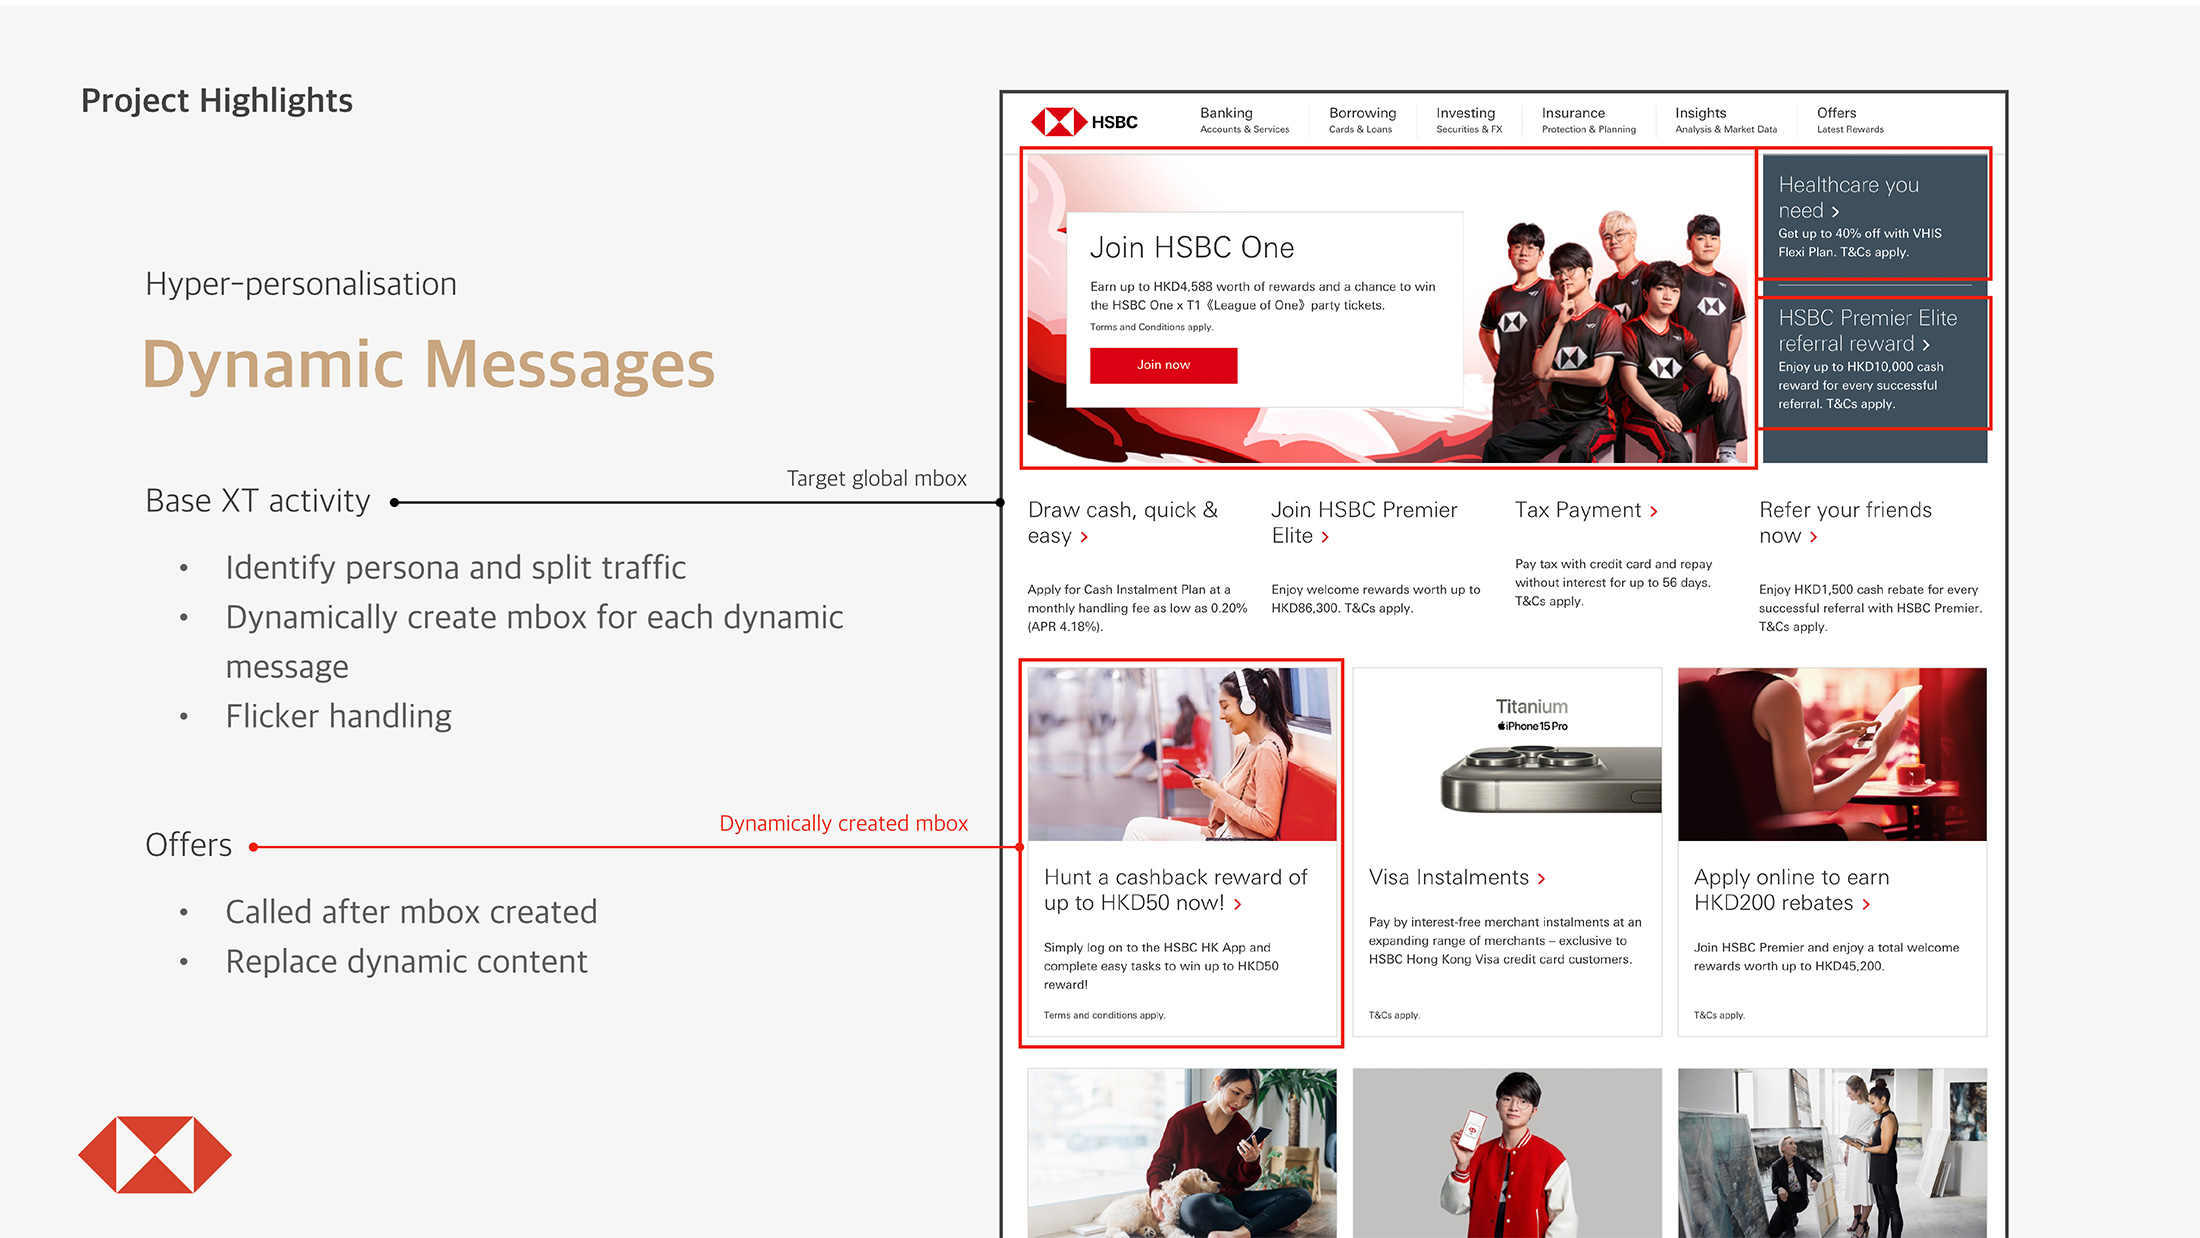Click arrow after Apply online to earn rebates

[x=1866, y=905]
